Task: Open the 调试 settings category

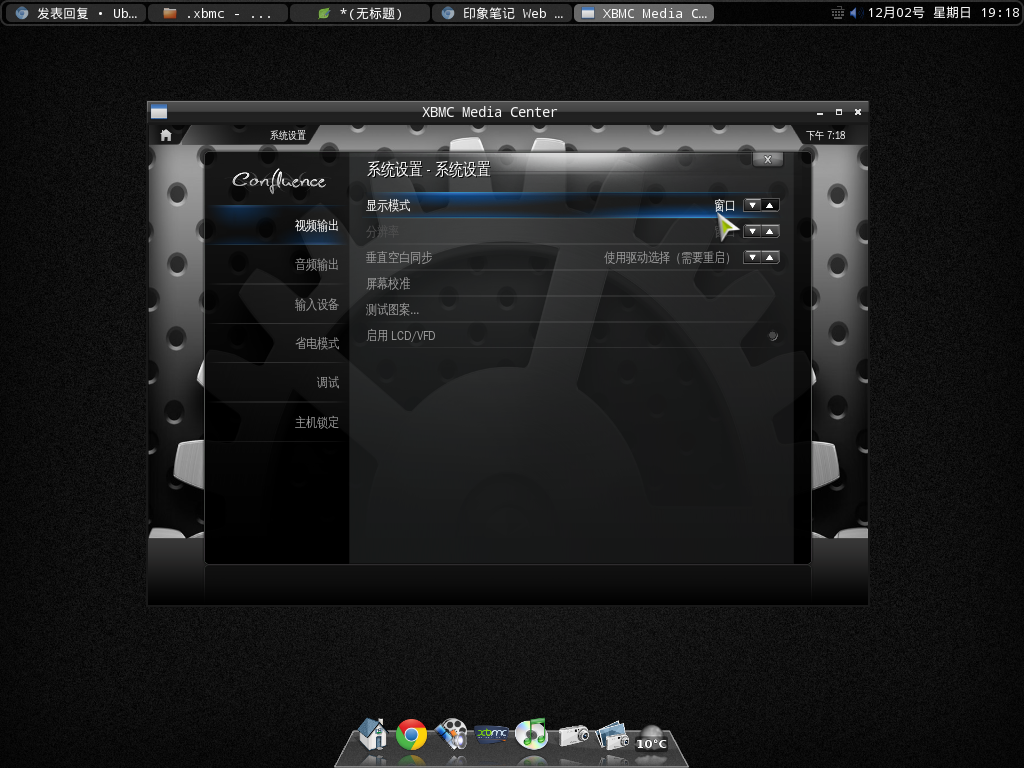Action: [278, 383]
